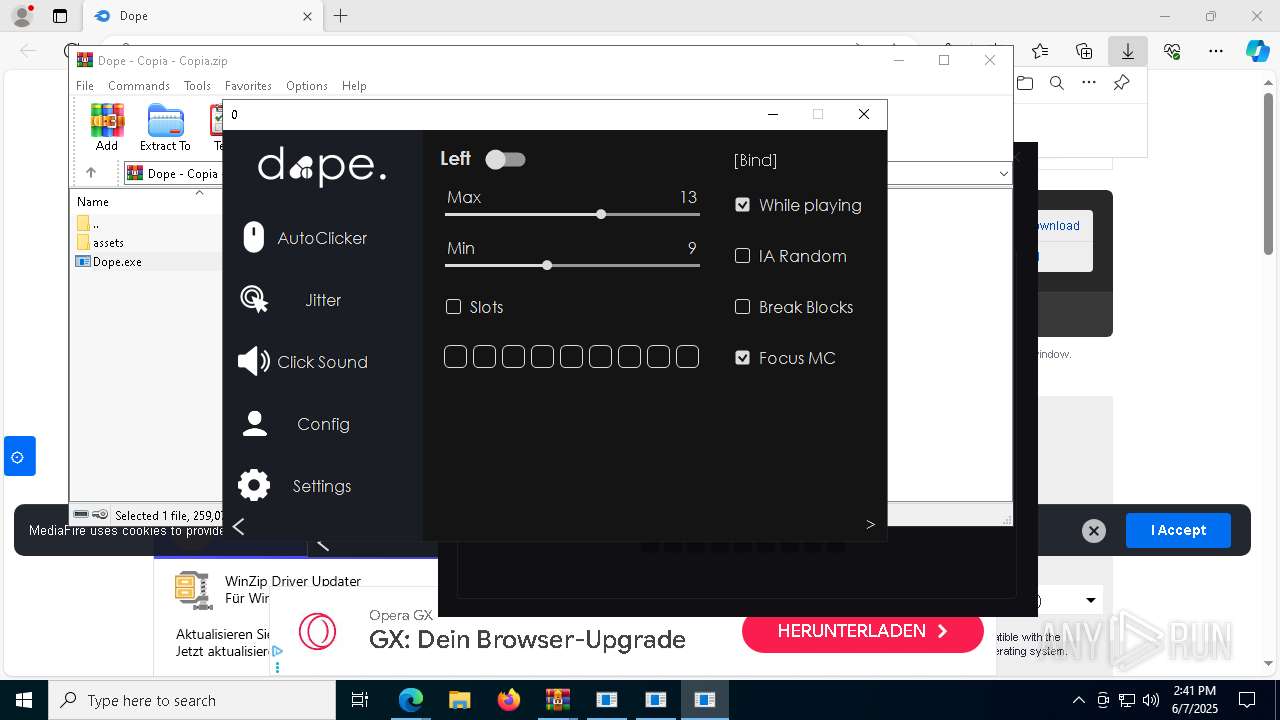This screenshot has width=1280, height=720.
Task: Click the HERUNTERLADEN Opera GX button
Action: 863,631
